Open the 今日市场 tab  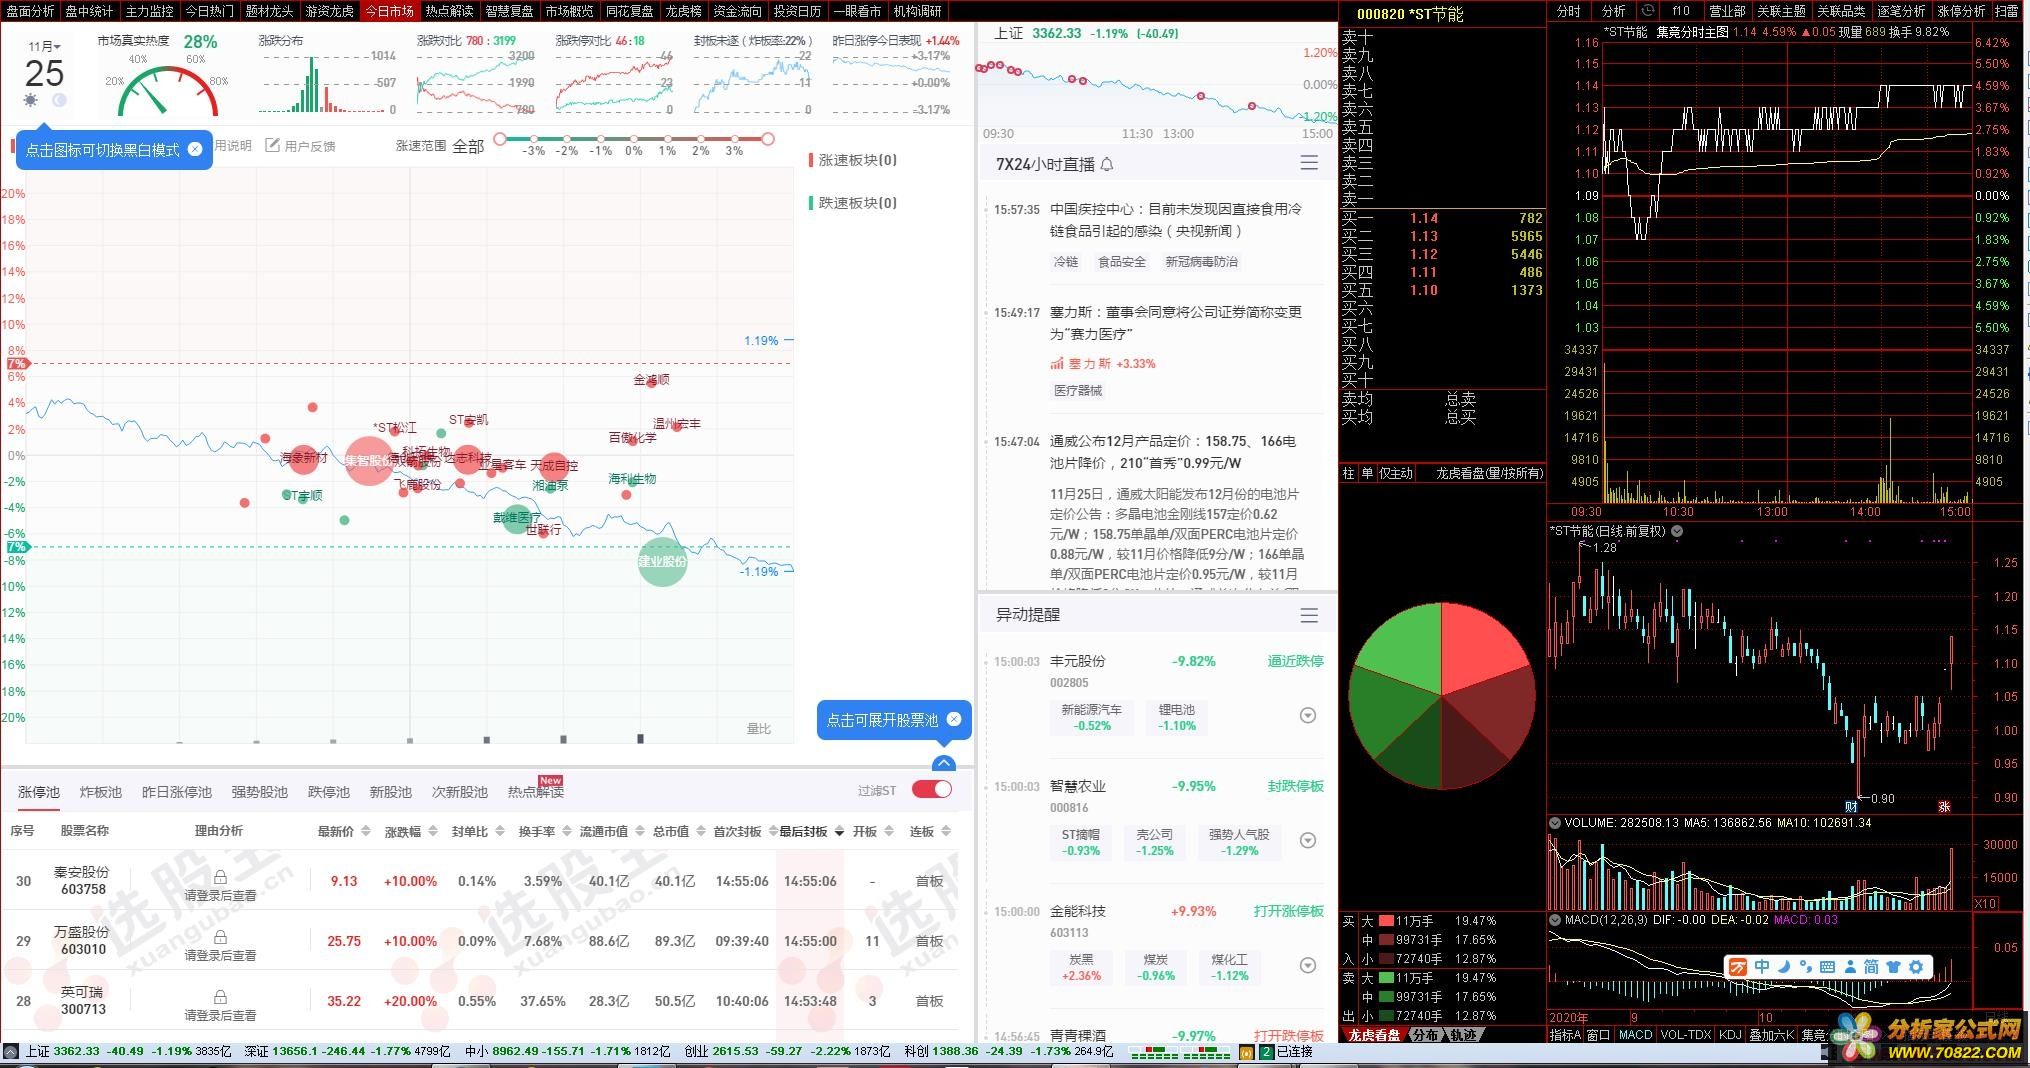[389, 11]
